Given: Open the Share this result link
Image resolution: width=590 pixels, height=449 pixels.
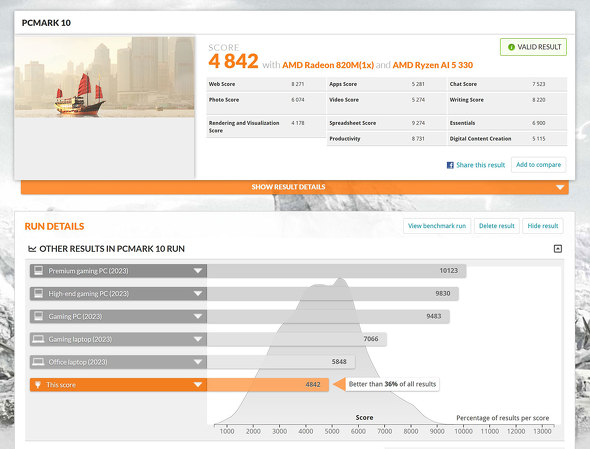Looking at the screenshot, I should [x=481, y=165].
